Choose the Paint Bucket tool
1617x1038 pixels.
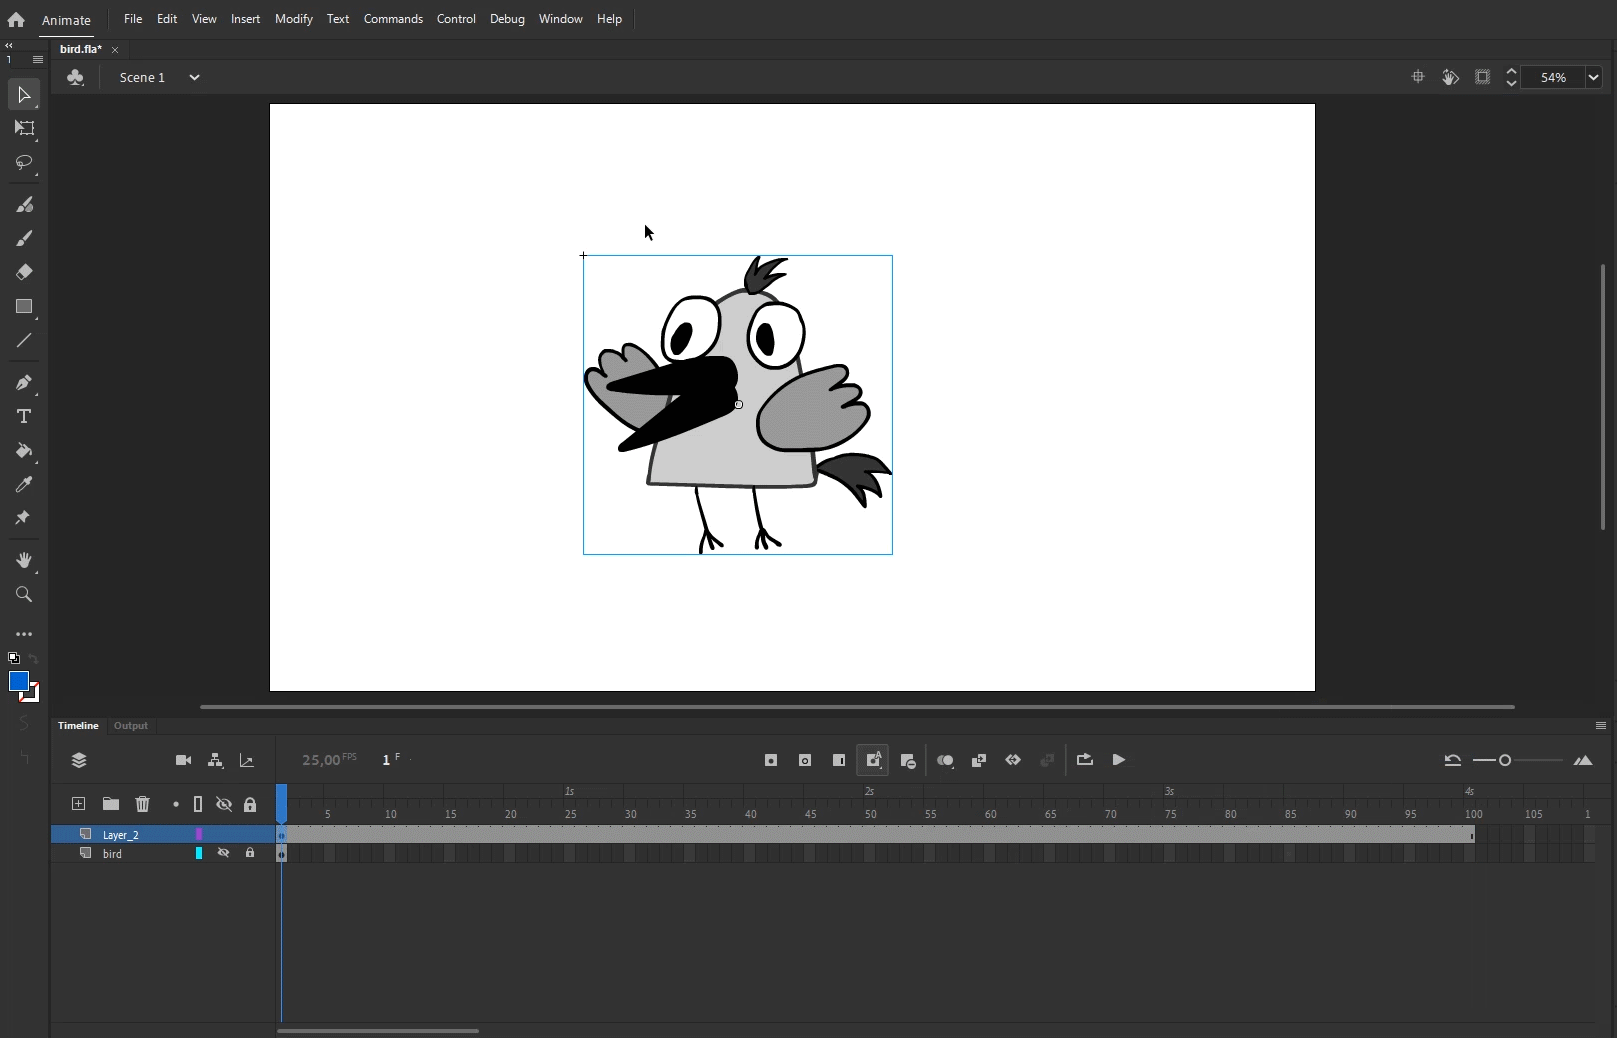[24, 451]
